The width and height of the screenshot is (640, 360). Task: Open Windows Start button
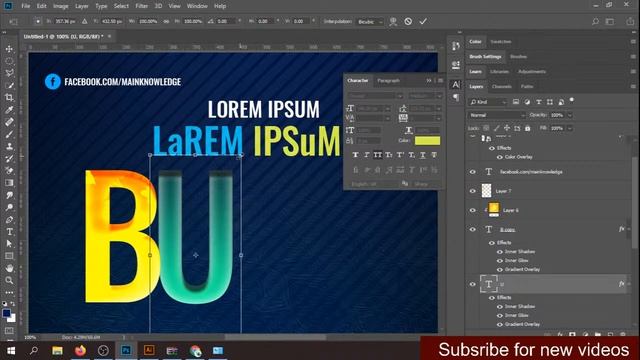tap(11, 351)
